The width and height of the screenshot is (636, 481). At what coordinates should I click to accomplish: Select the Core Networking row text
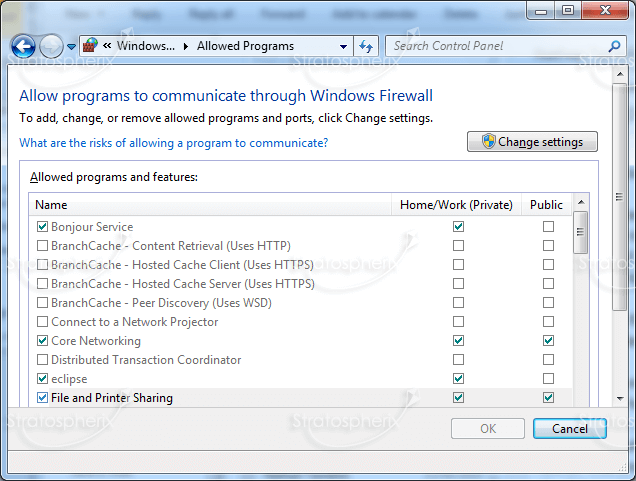(96, 341)
